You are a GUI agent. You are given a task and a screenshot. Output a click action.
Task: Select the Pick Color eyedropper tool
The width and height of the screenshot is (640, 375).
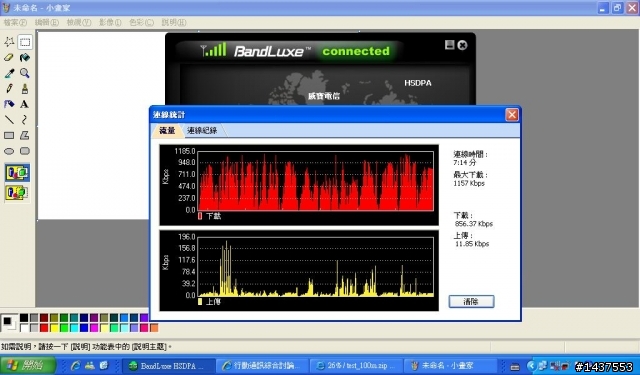(9, 73)
